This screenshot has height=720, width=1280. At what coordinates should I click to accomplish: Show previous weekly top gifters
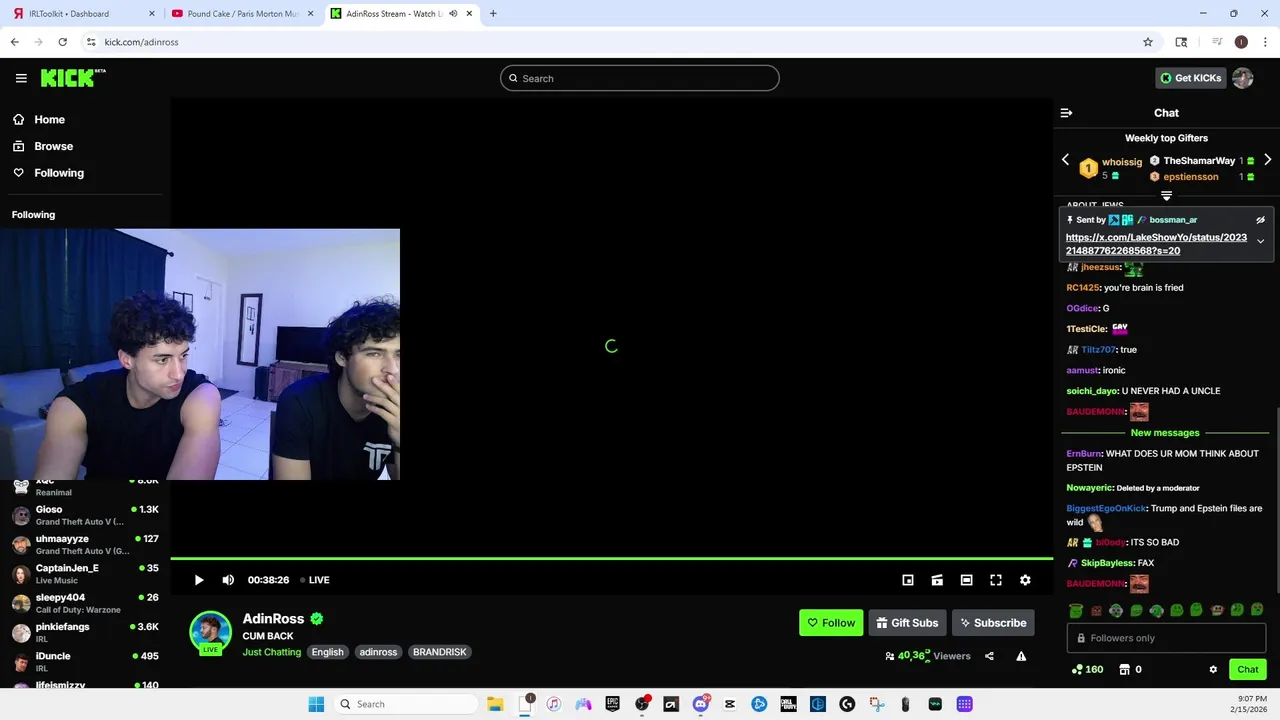[1065, 160]
